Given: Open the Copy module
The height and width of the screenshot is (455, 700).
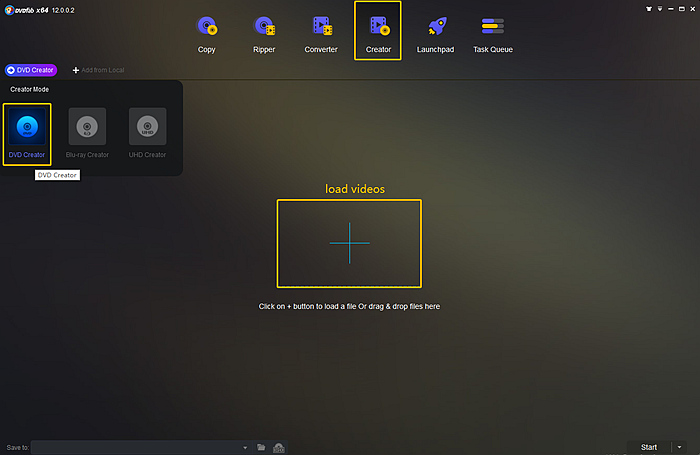Looking at the screenshot, I should (207, 34).
